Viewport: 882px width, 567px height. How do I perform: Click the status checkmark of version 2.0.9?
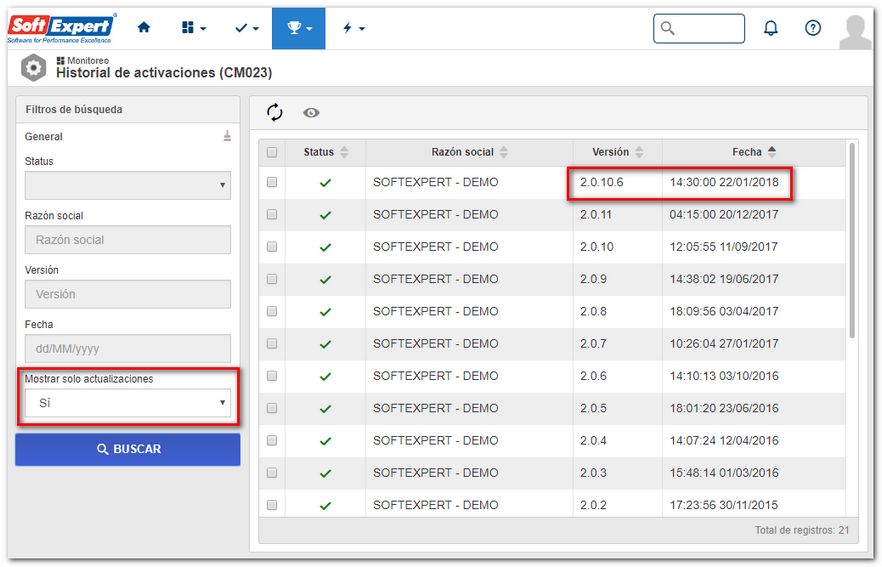click(x=325, y=280)
